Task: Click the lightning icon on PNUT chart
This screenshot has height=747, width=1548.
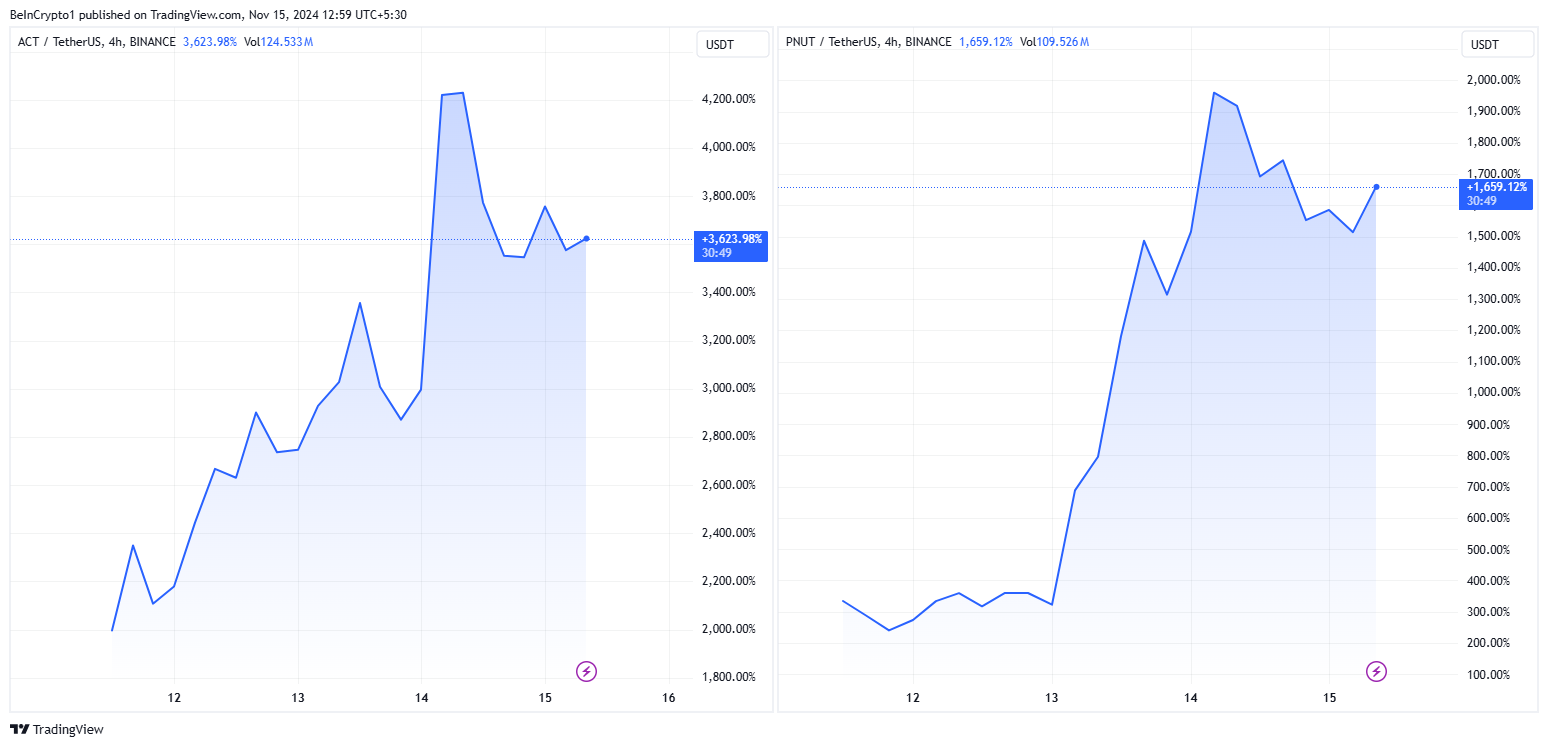Action: (1377, 671)
